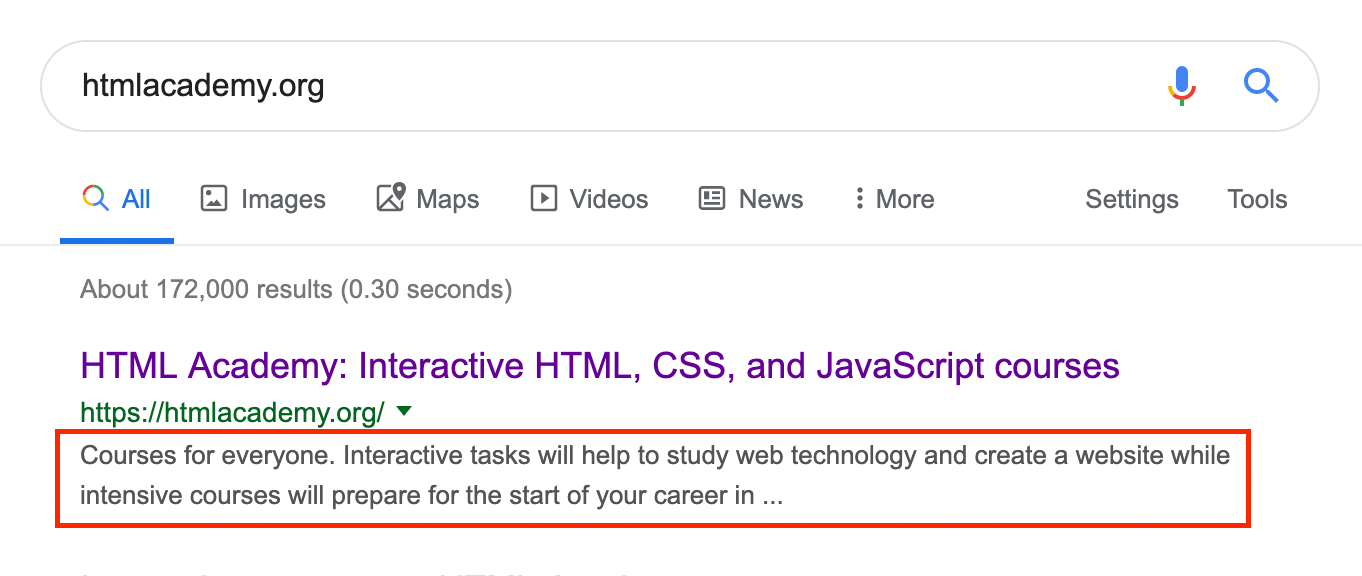Click the blue magnifying glass search icon

(1261, 86)
